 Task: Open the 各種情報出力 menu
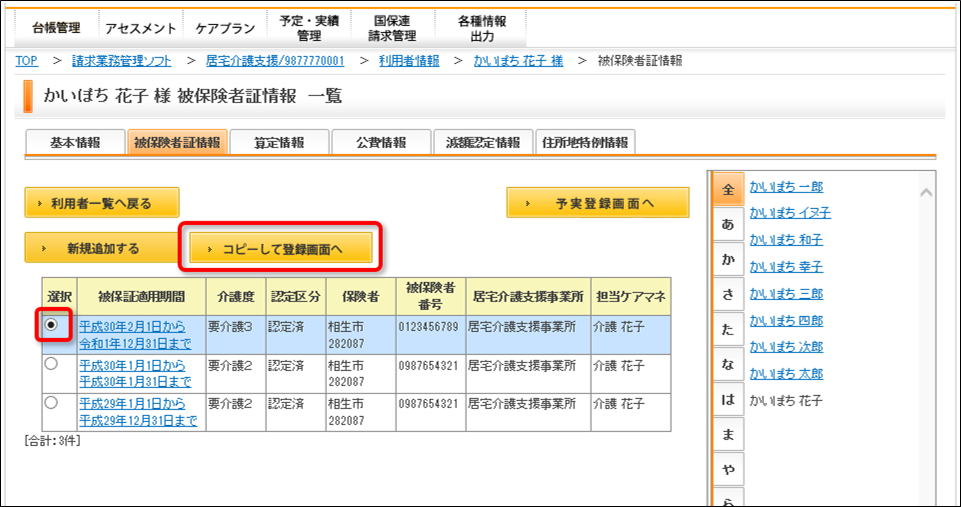coord(482,28)
